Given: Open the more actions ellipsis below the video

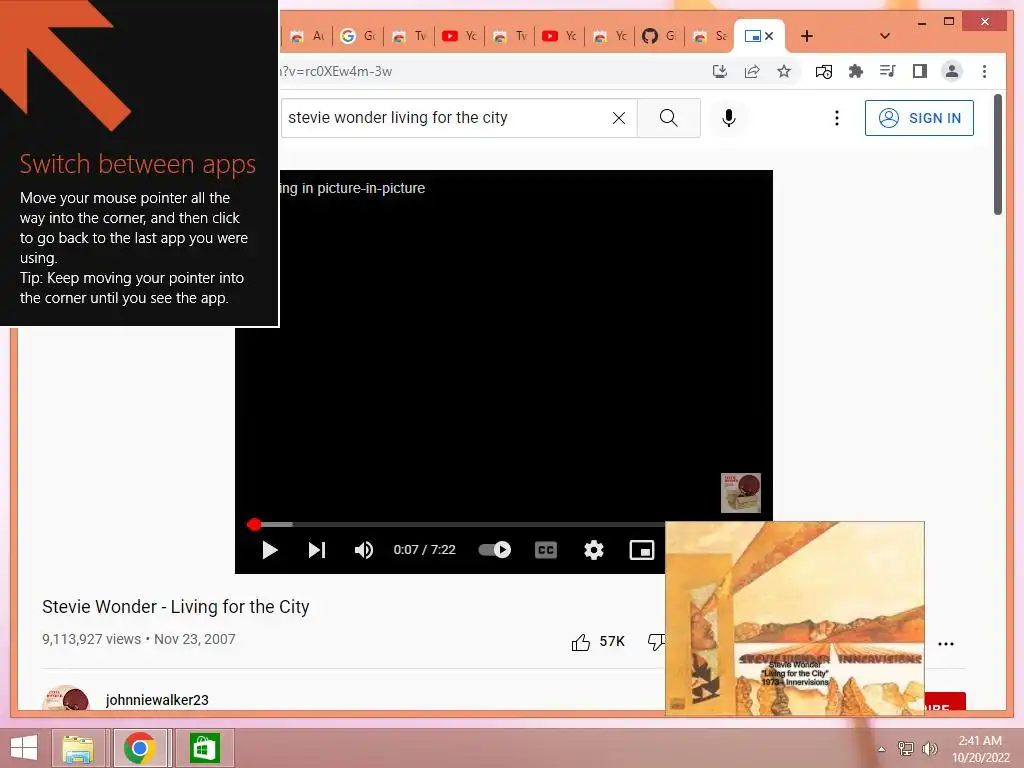Looking at the screenshot, I should tap(945, 643).
